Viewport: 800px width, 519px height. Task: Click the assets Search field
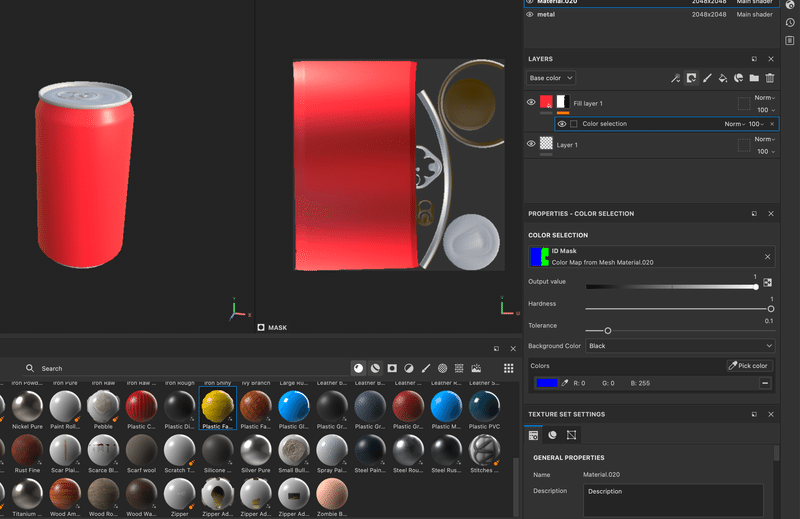184,368
